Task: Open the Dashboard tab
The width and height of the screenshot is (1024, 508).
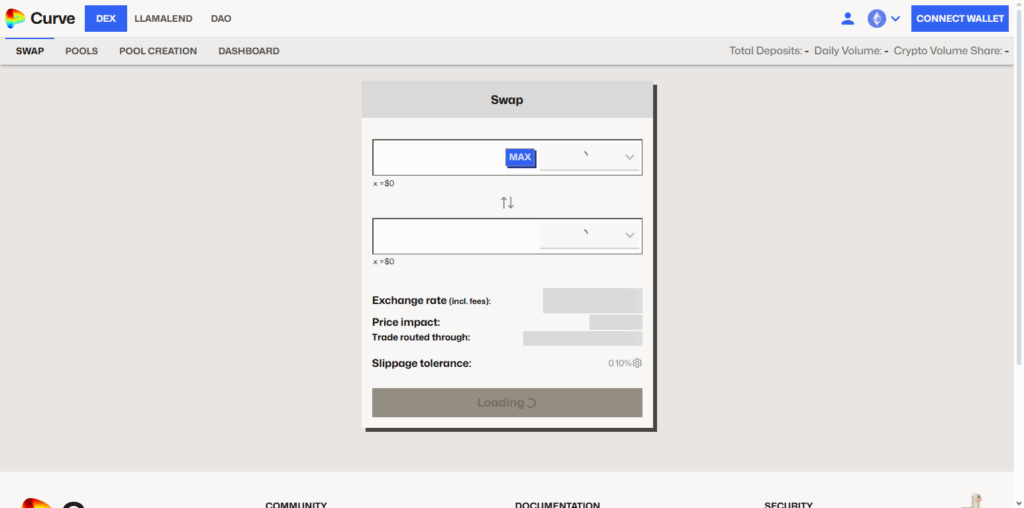Action: (249, 51)
